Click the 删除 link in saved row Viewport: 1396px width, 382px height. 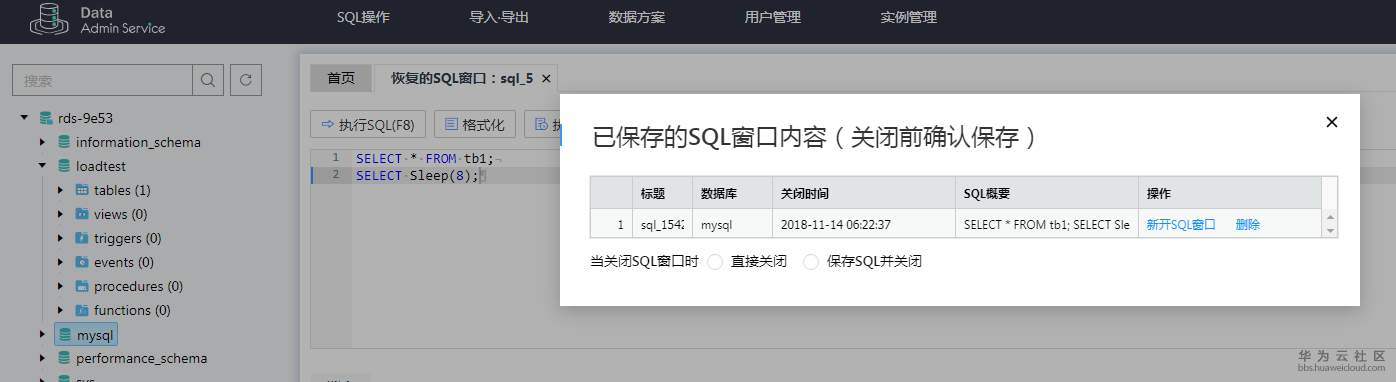[1247, 225]
